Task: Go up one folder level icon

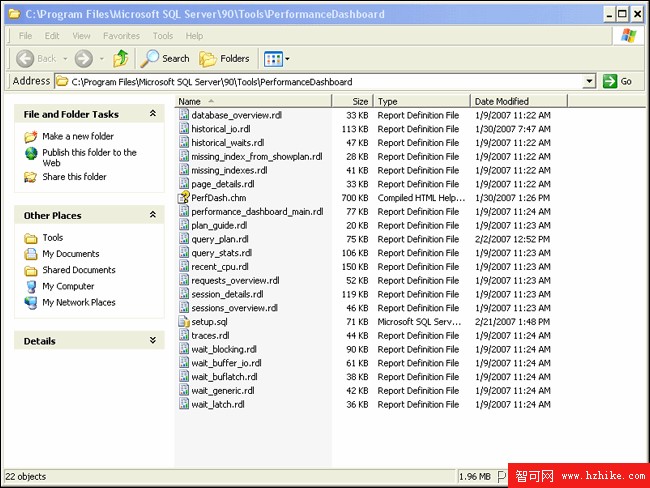Action: click(x=121, y=58)
